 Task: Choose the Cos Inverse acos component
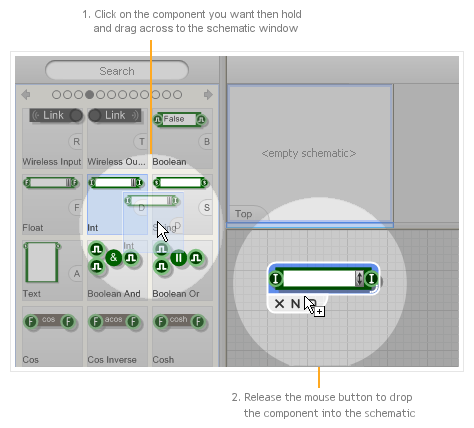pyautogui.click(x=117, y=336)
